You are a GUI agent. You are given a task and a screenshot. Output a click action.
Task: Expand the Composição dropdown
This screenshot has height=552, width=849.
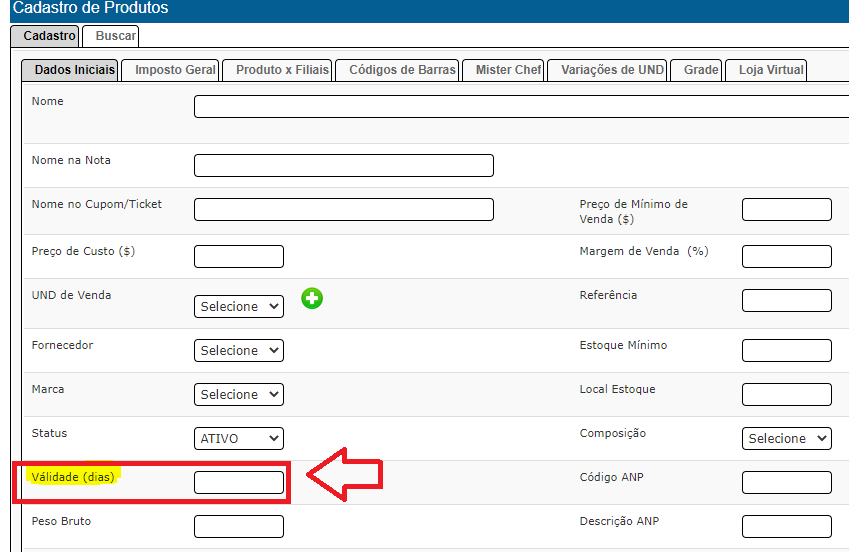point(787,438)
